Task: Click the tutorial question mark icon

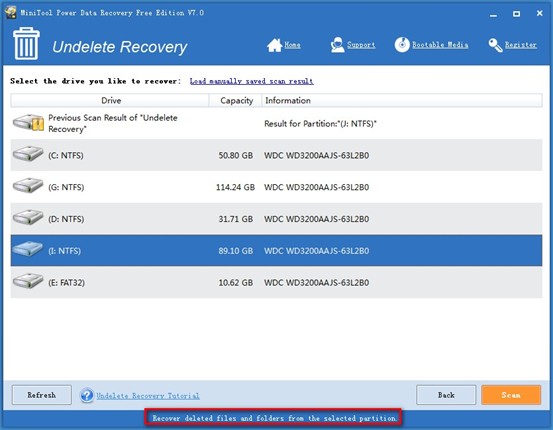Action: (x=87, y=395)
